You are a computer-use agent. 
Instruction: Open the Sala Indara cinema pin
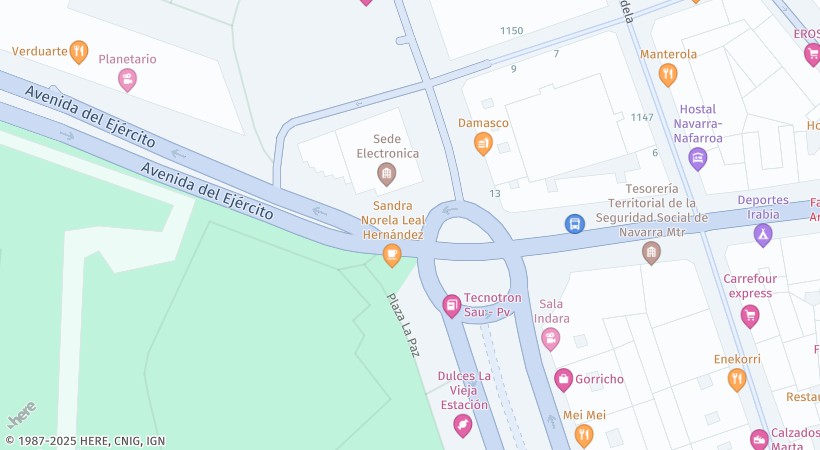pyautogui.click(x=550, y=339)
